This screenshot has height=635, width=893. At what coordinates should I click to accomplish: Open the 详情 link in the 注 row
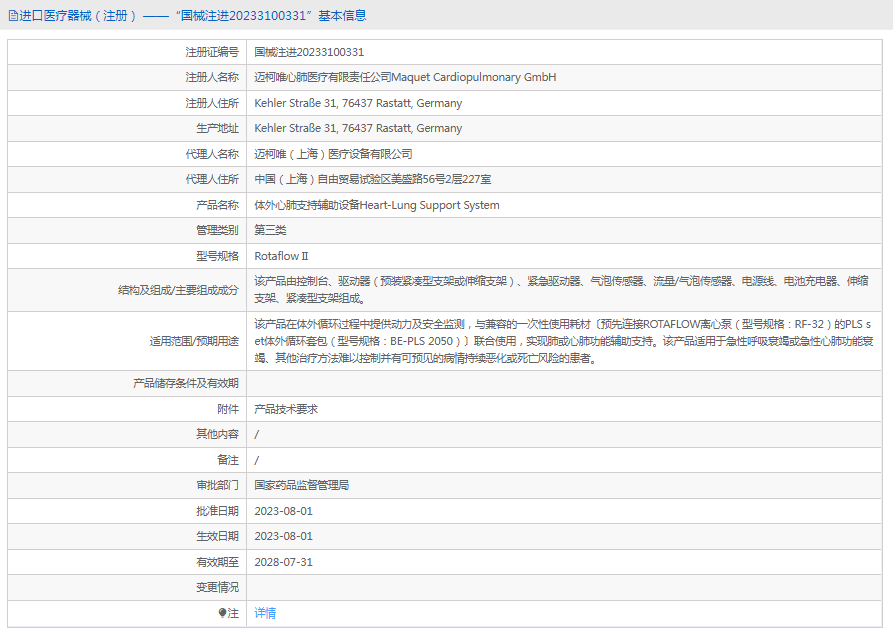[x=265, y=613]
